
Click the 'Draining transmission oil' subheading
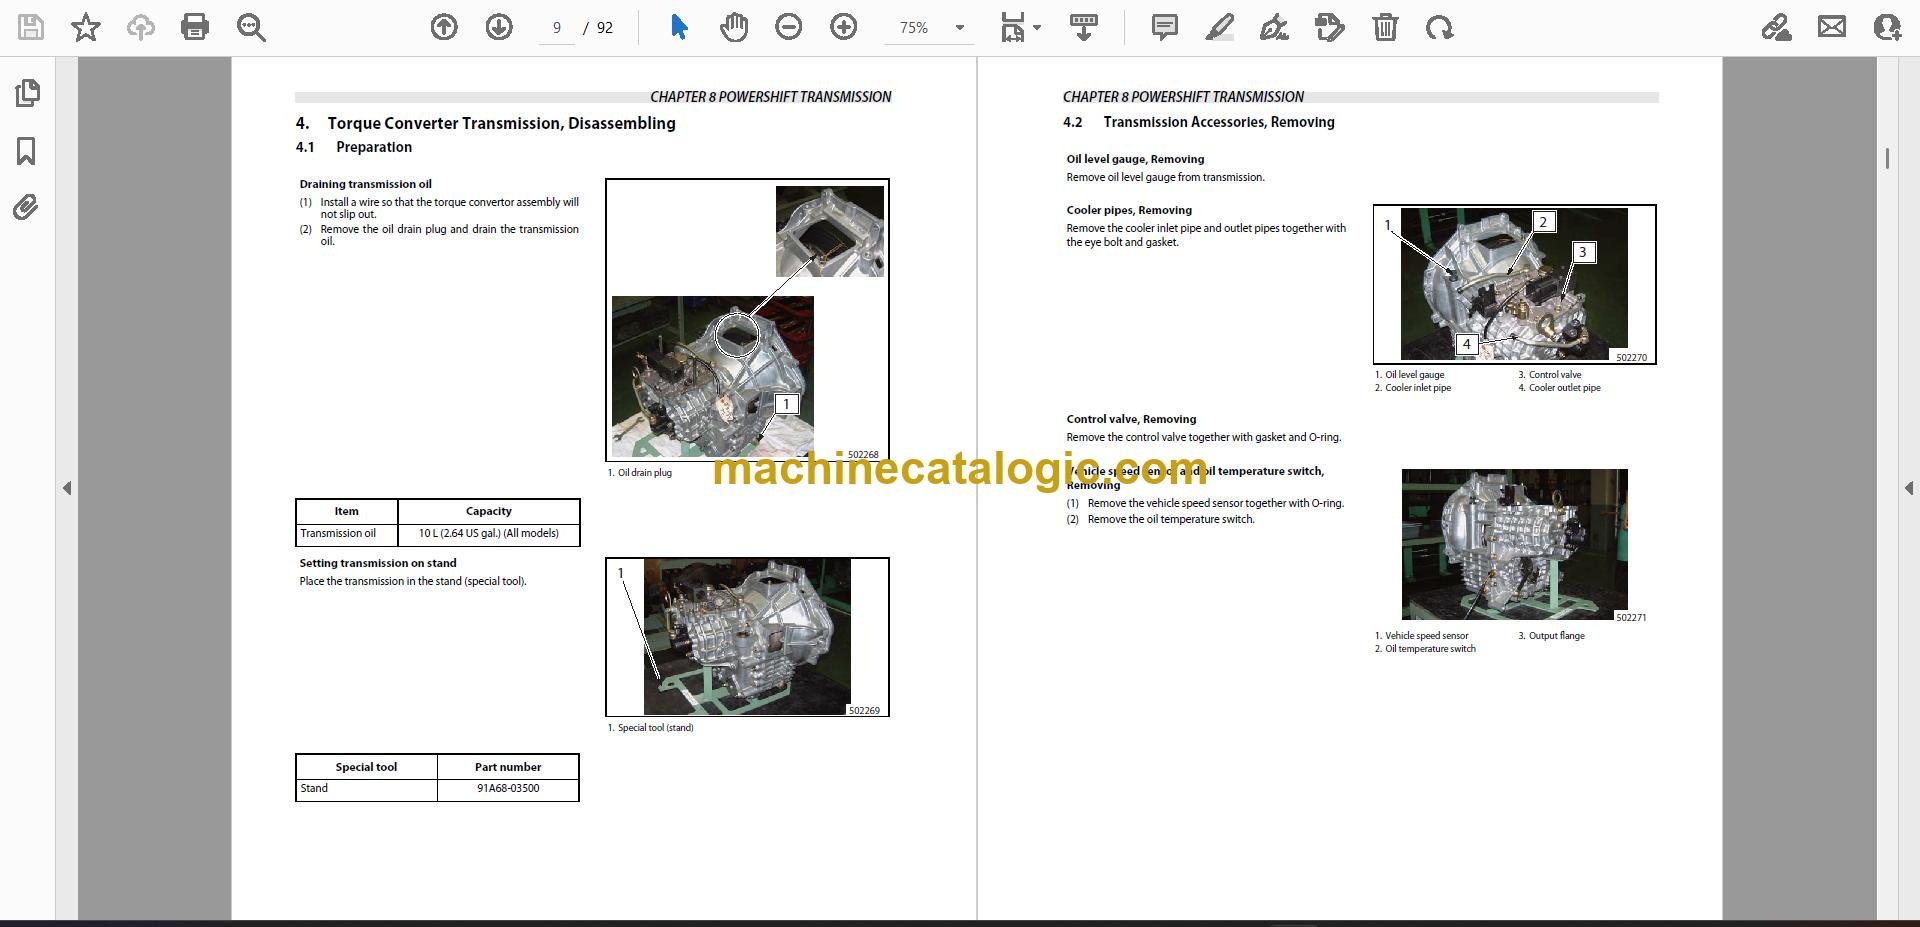click(366, 184)
